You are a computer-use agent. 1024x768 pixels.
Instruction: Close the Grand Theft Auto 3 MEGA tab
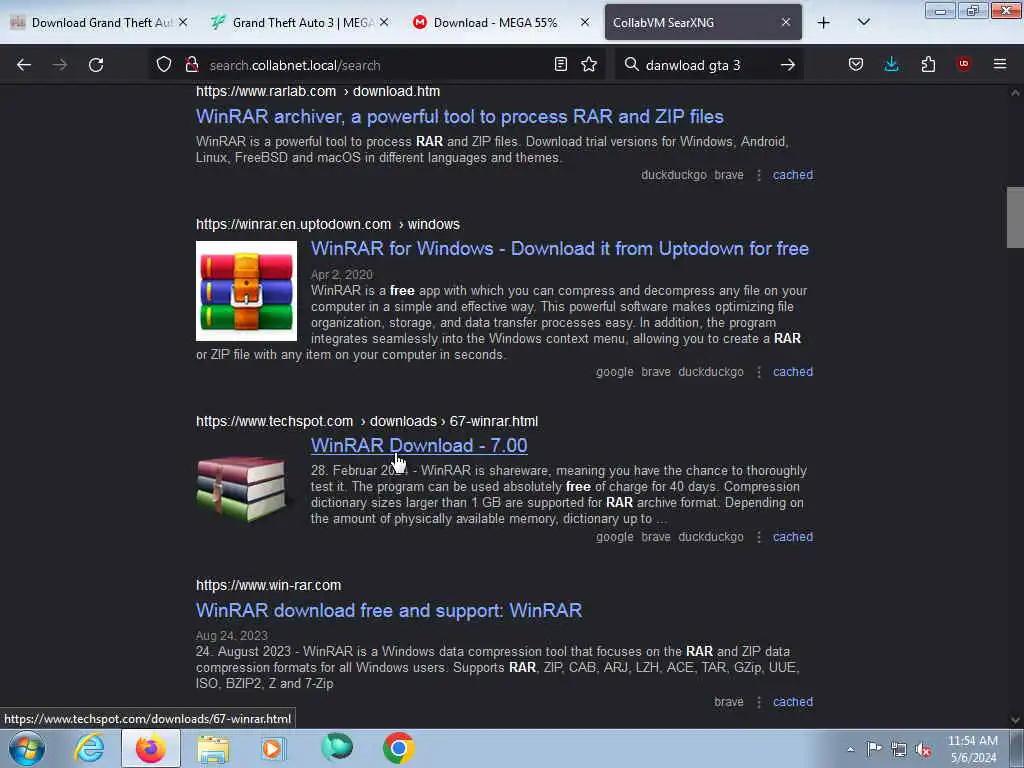click(x=384, y=23)
